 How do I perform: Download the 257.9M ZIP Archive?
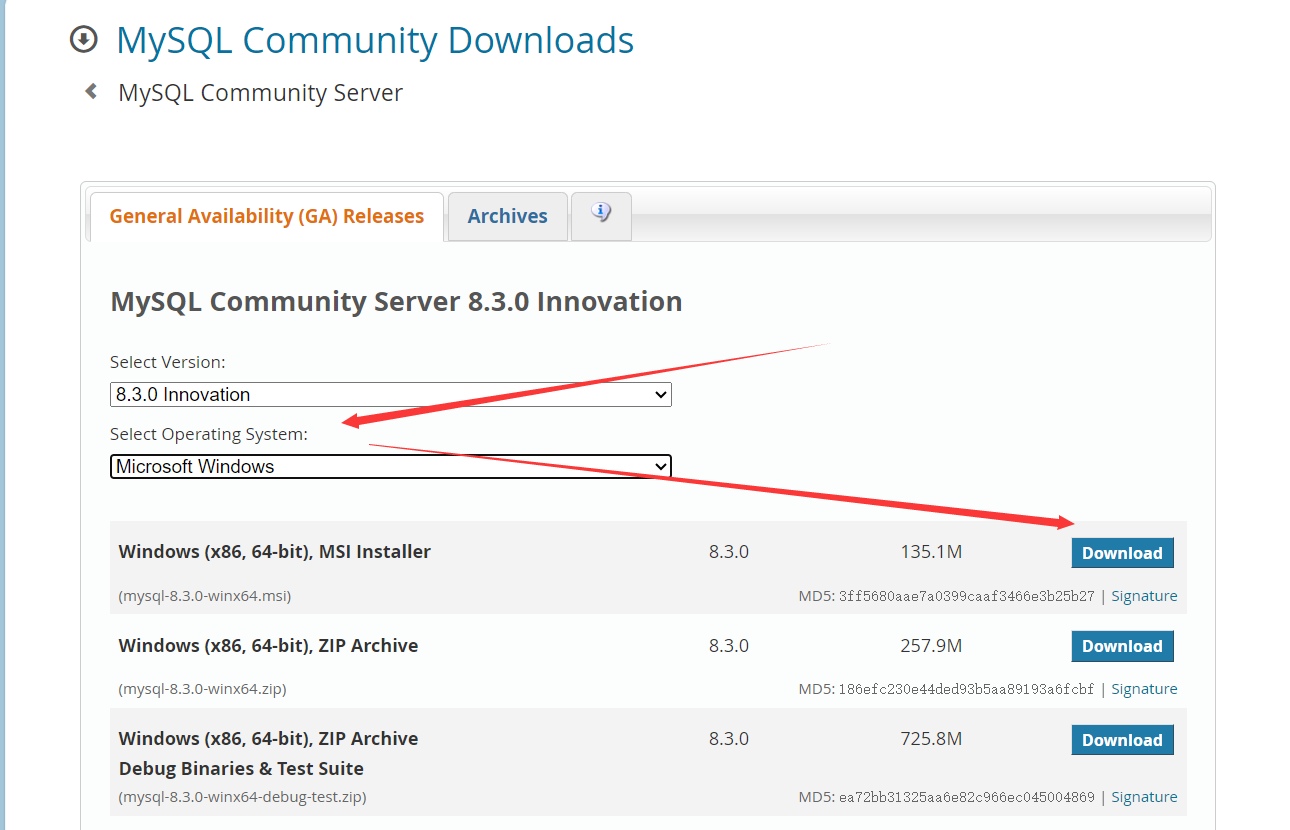pyautogui.click(x=1122, y=646)
